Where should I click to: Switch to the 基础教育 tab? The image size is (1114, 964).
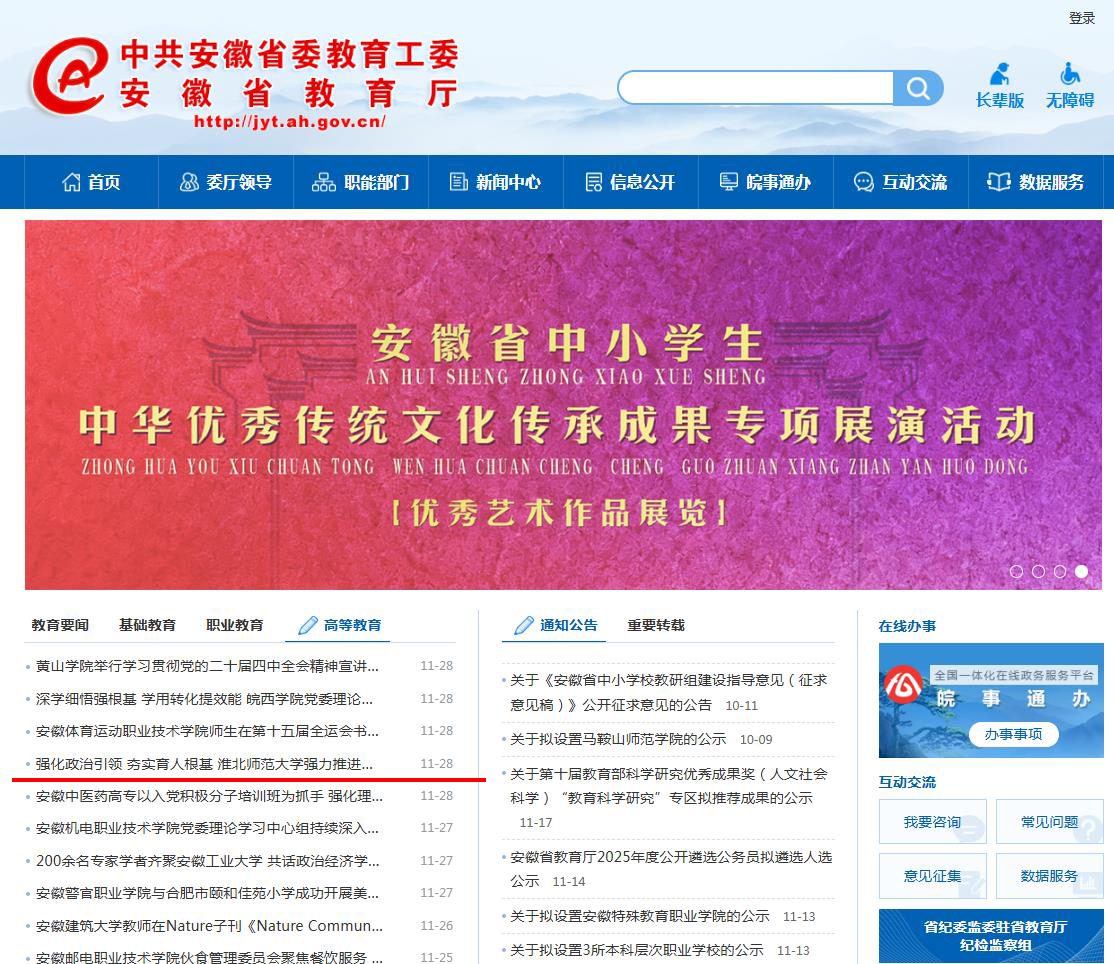147,625
